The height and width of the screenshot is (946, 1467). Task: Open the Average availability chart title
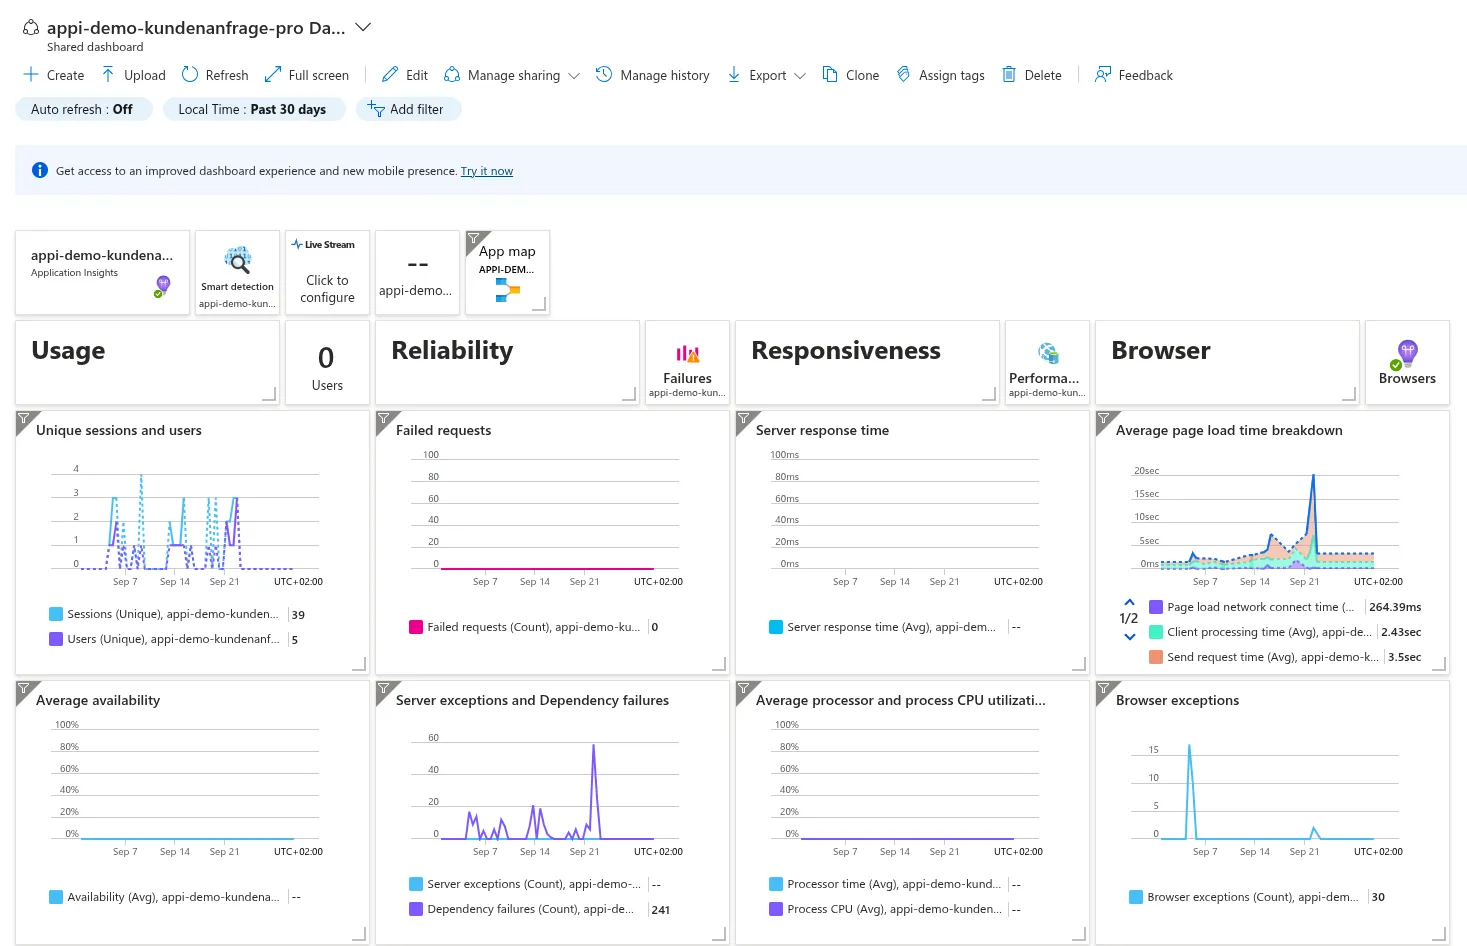coord(98,701)
